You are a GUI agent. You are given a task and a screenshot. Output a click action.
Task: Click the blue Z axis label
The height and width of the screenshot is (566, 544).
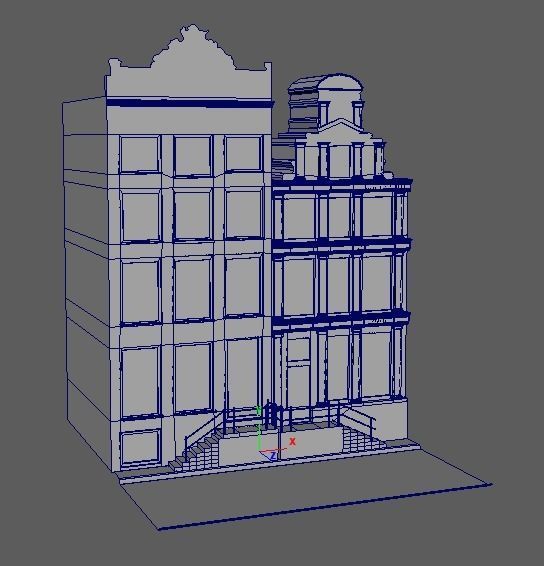point(273,456)
